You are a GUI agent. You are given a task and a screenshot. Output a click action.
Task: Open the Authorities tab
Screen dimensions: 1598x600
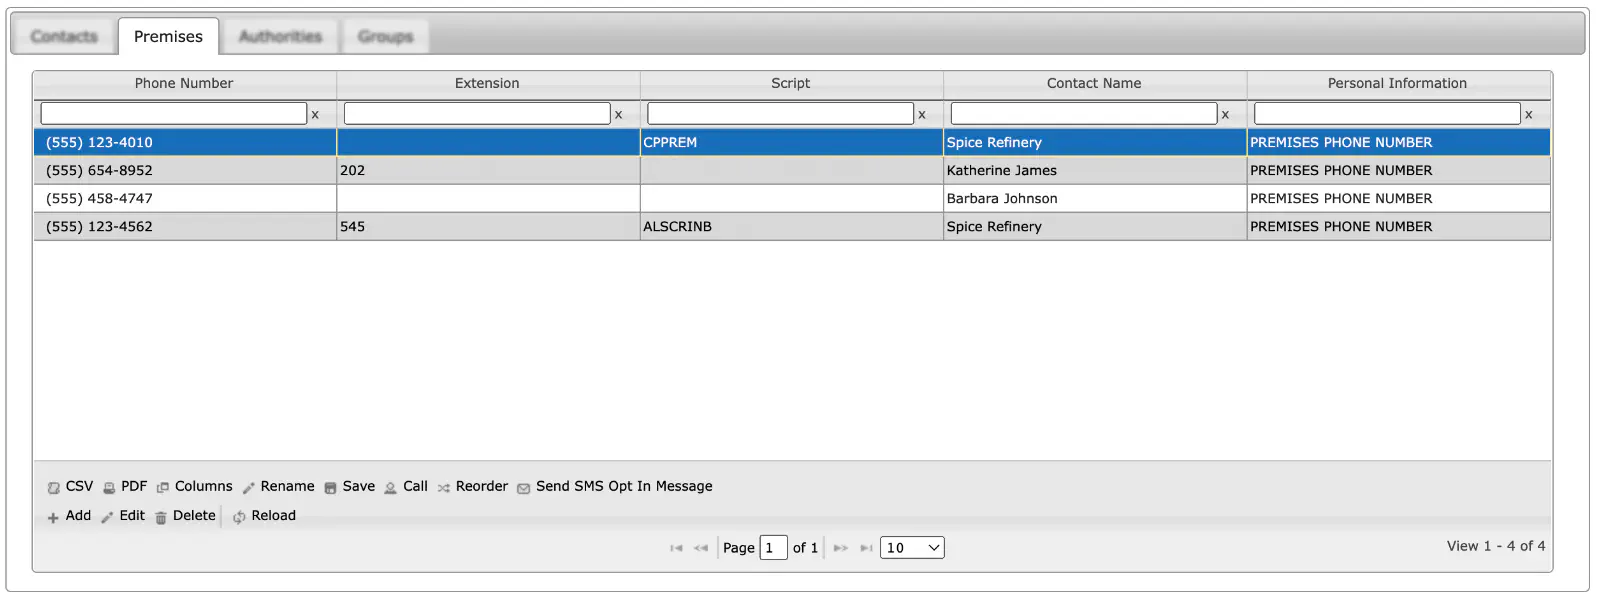coord(280,37)
